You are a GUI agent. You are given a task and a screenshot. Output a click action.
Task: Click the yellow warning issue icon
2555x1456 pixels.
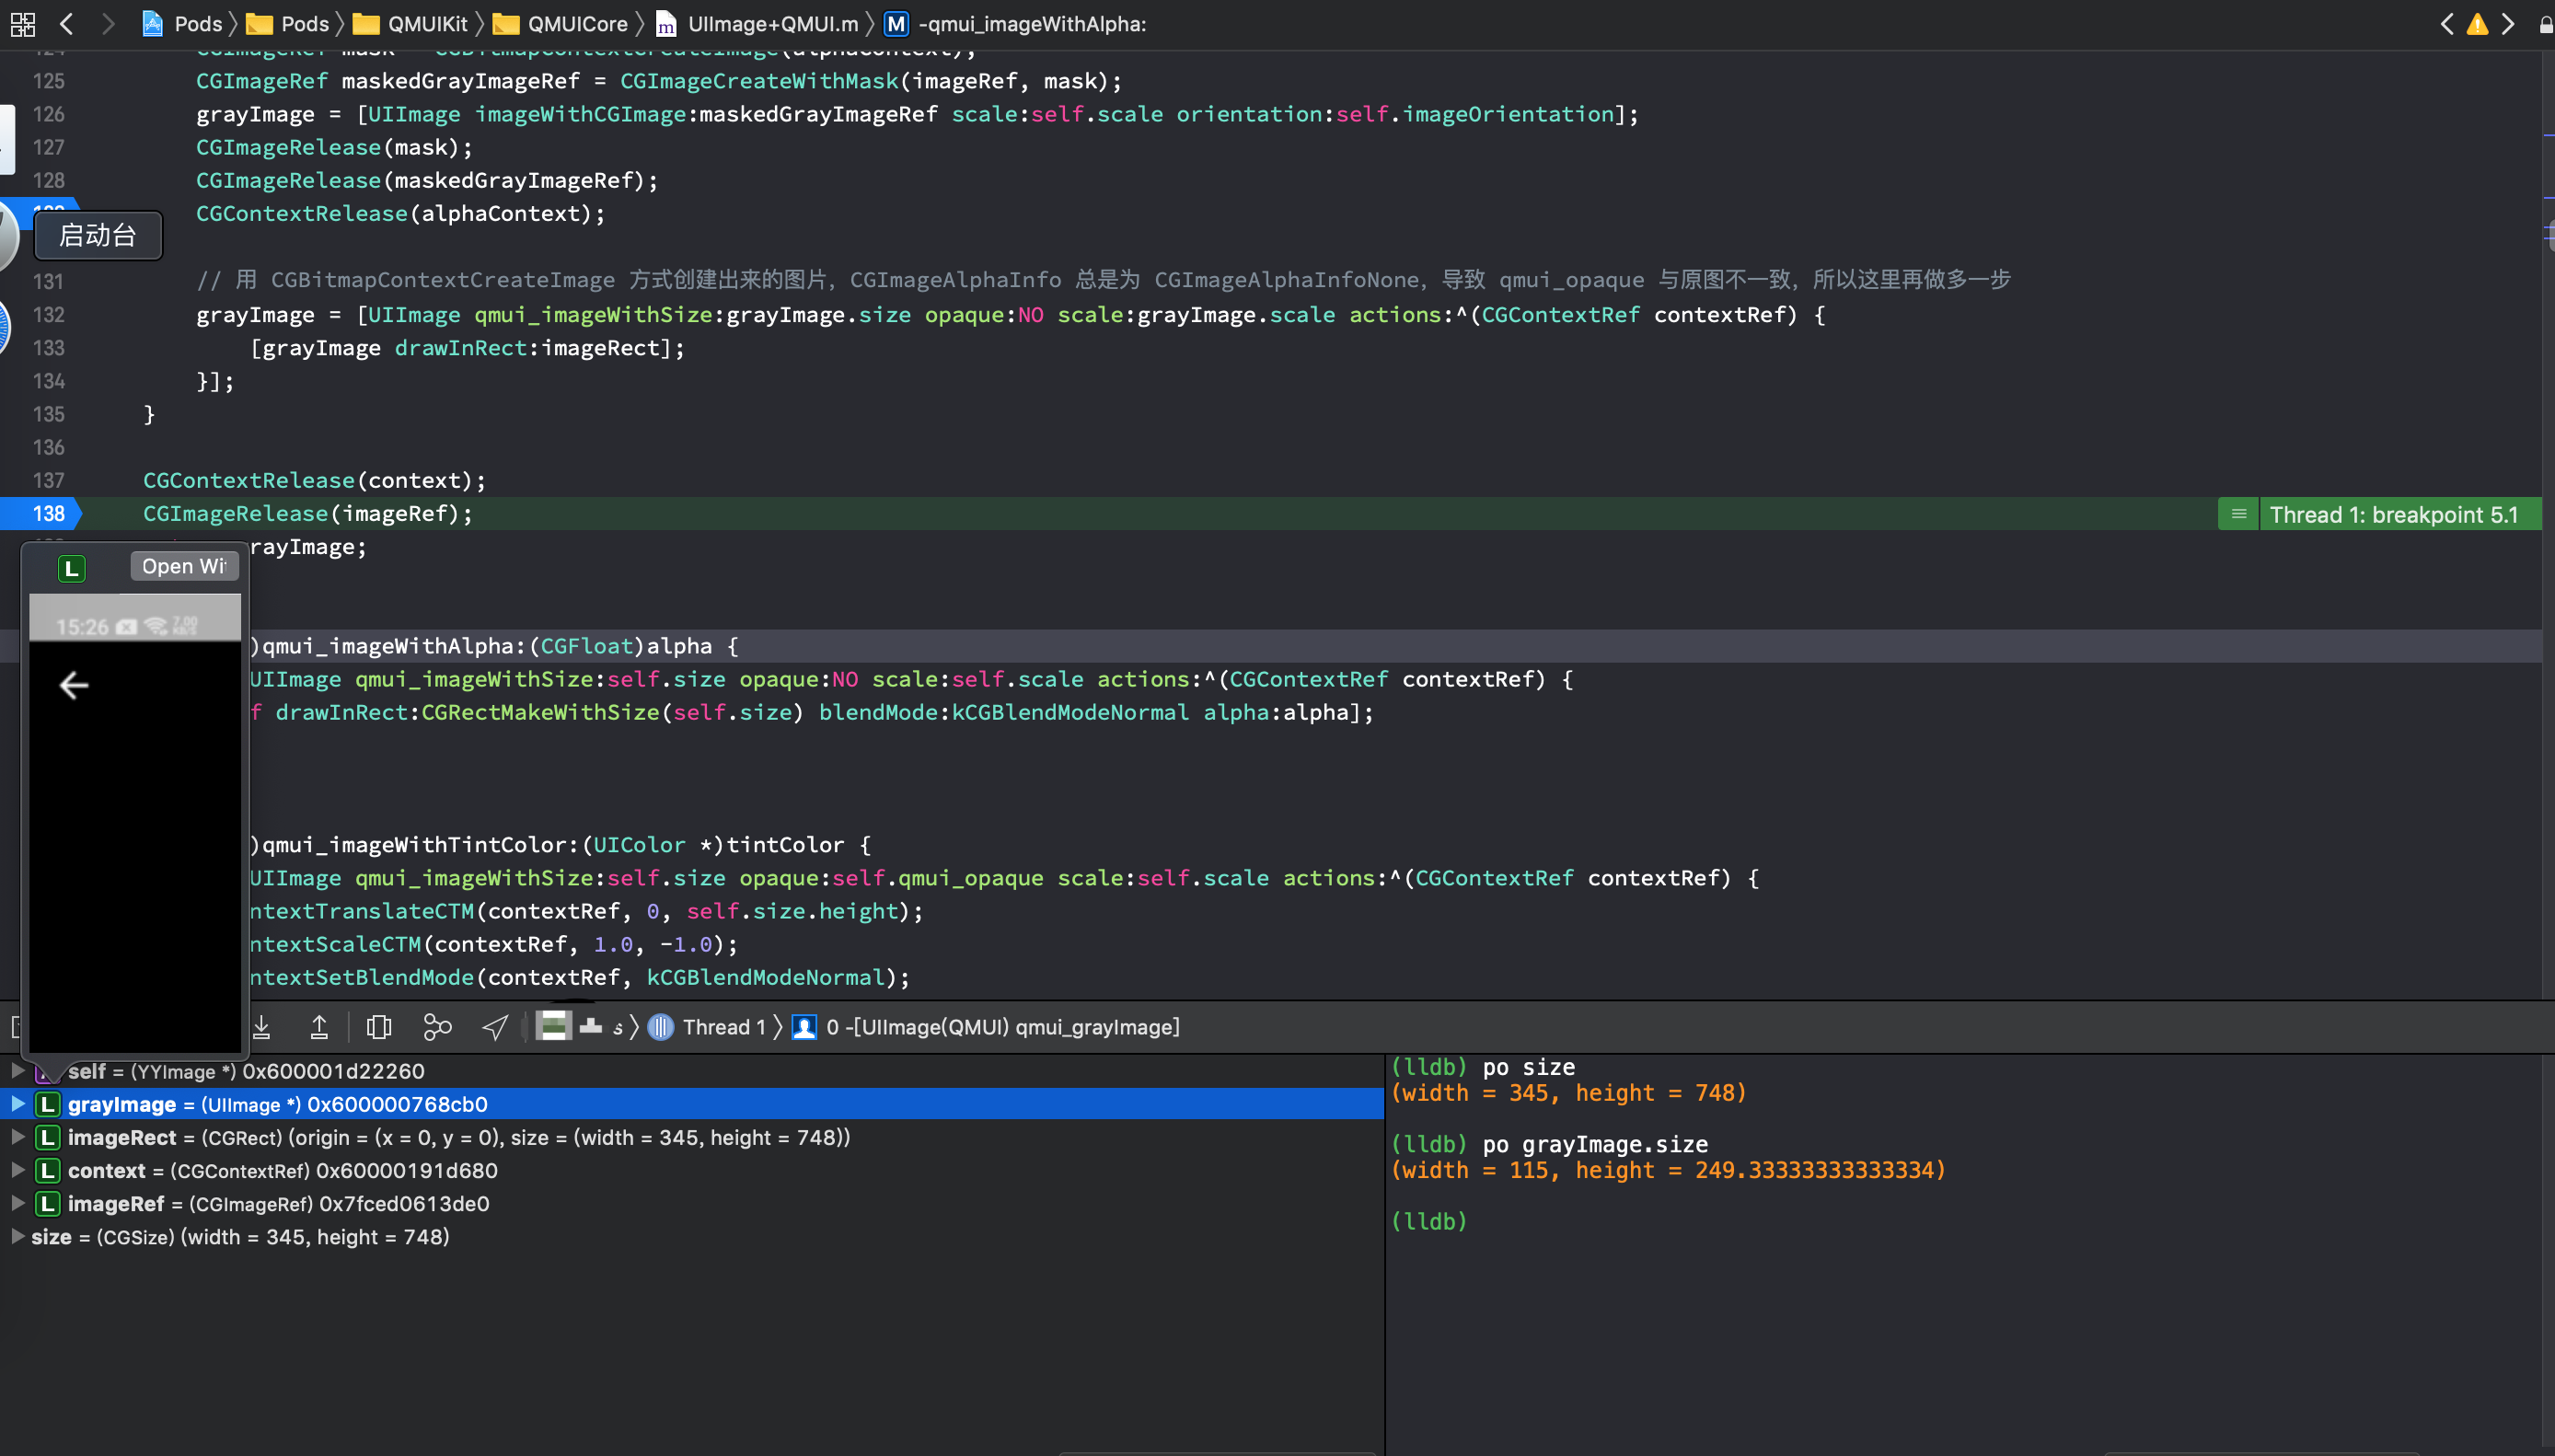[2477, 24]
